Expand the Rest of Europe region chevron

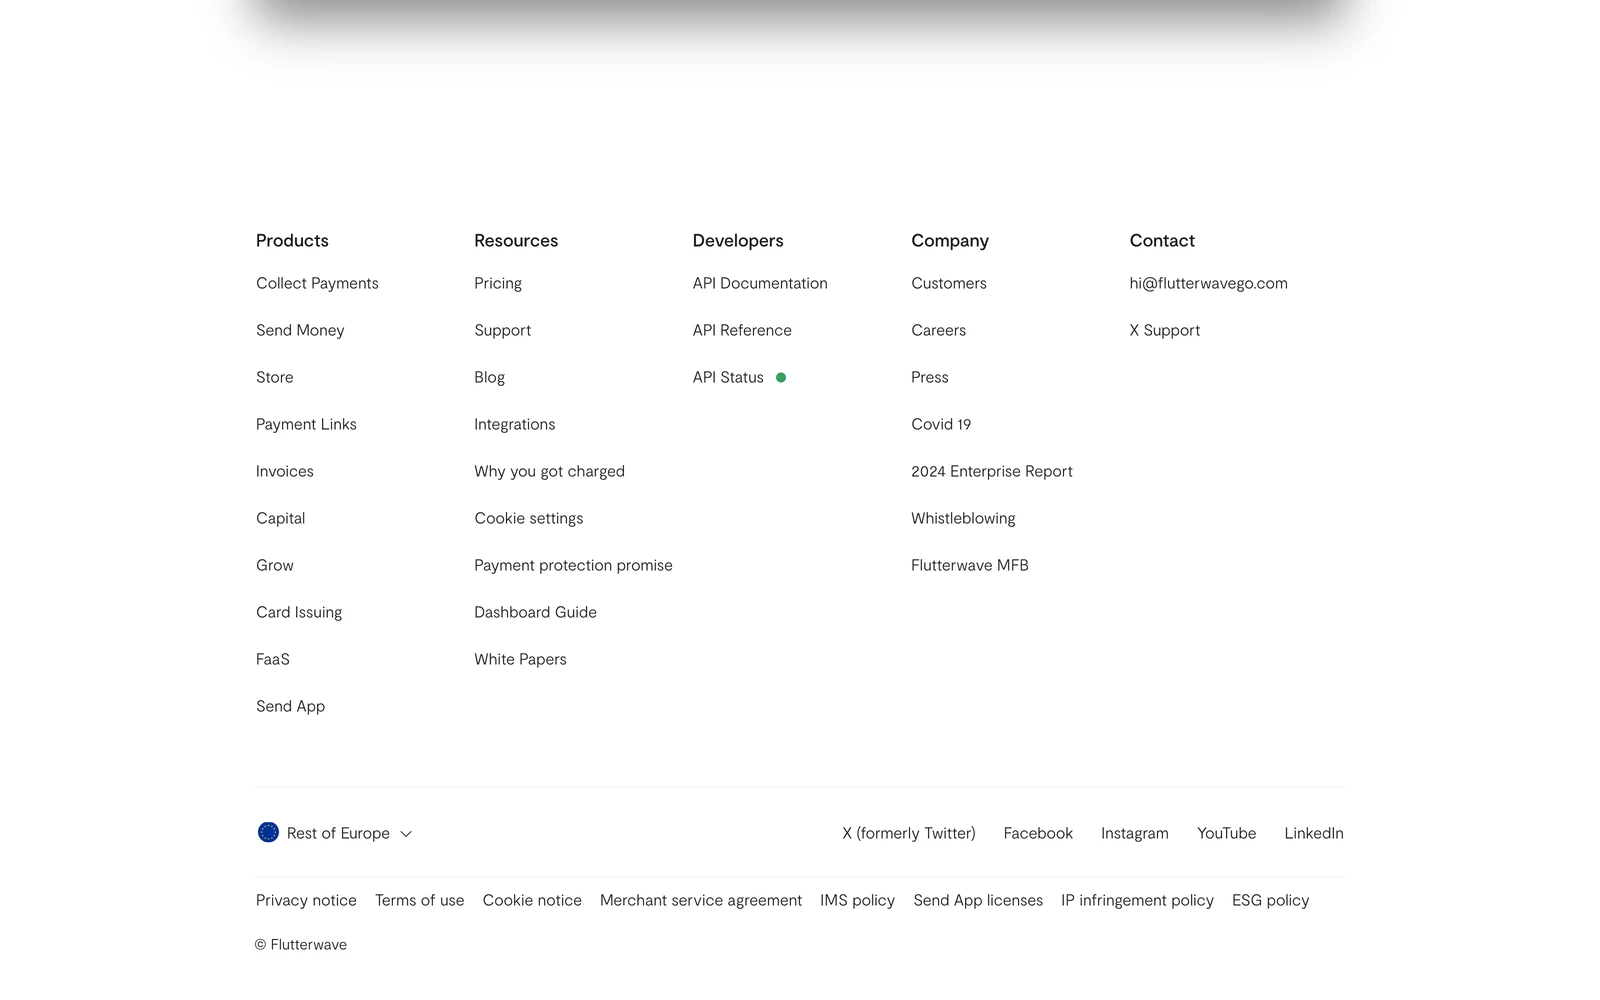coord(406,834)
